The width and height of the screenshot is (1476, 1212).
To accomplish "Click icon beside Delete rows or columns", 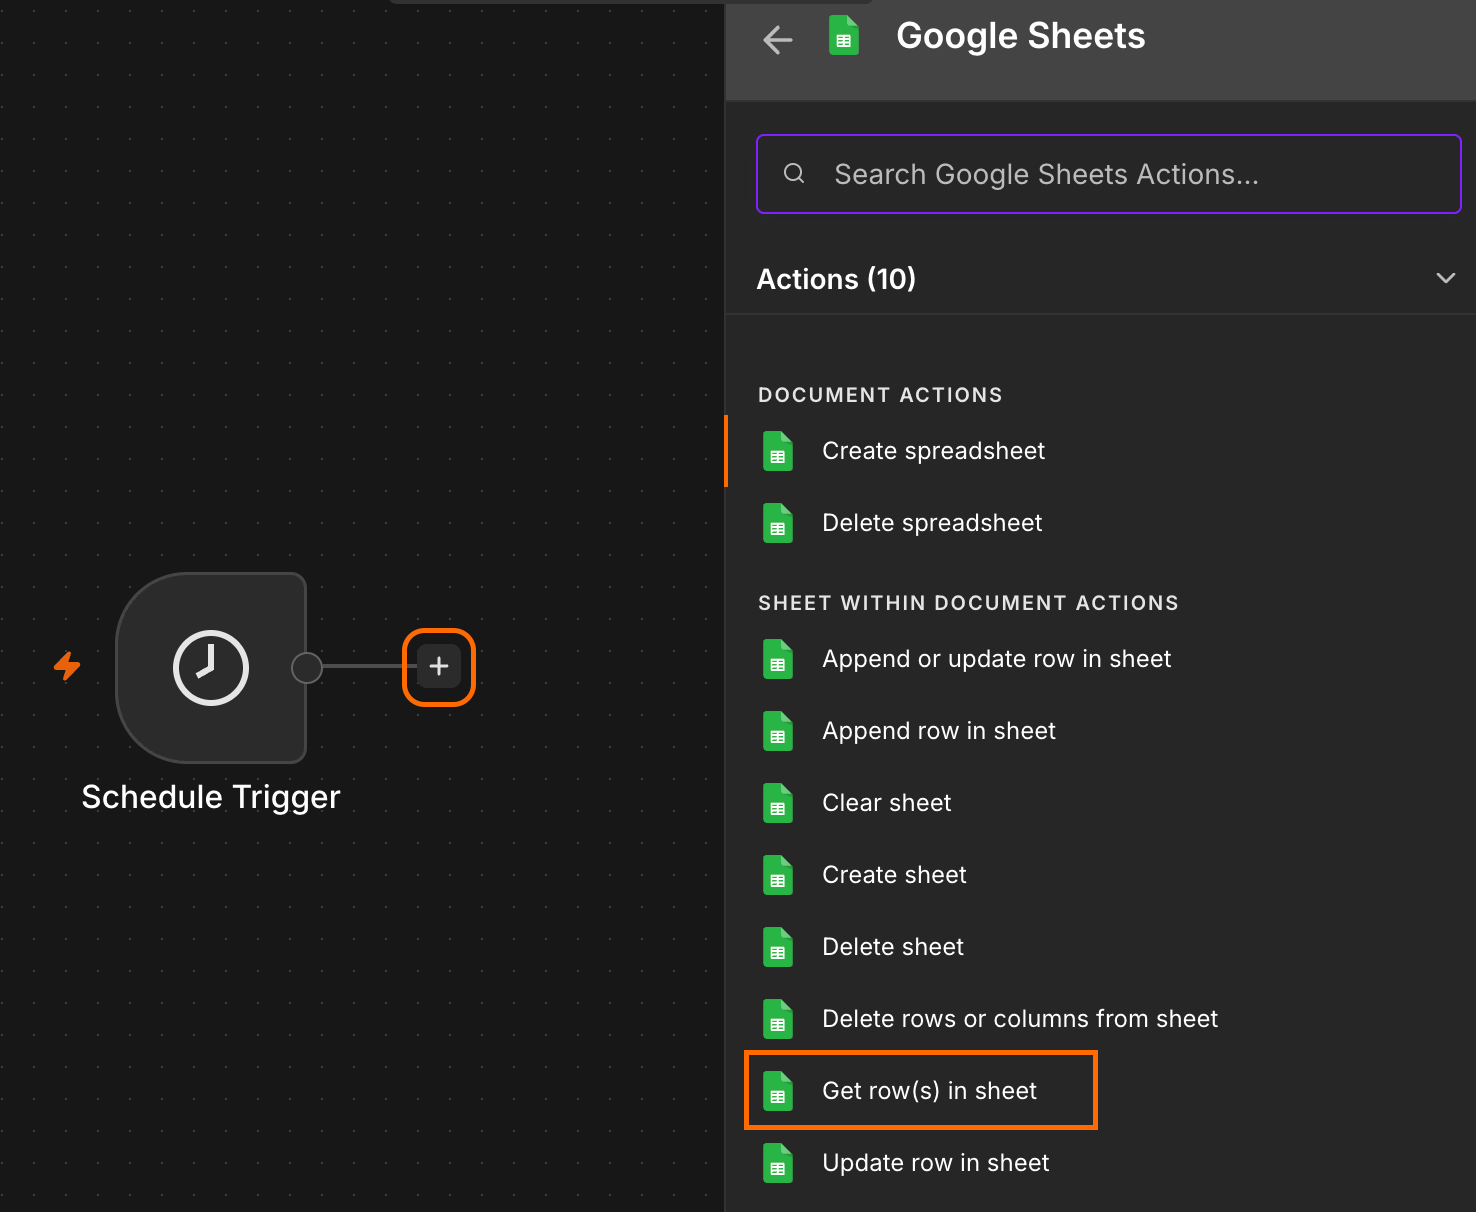I will (778, 1019).
